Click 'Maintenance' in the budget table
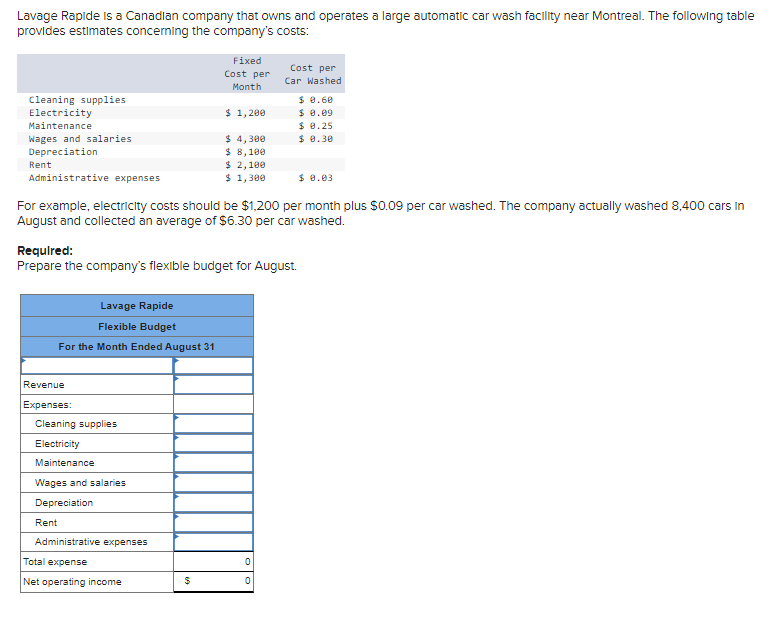Screen dimensions: 779x629 (65, 463)
